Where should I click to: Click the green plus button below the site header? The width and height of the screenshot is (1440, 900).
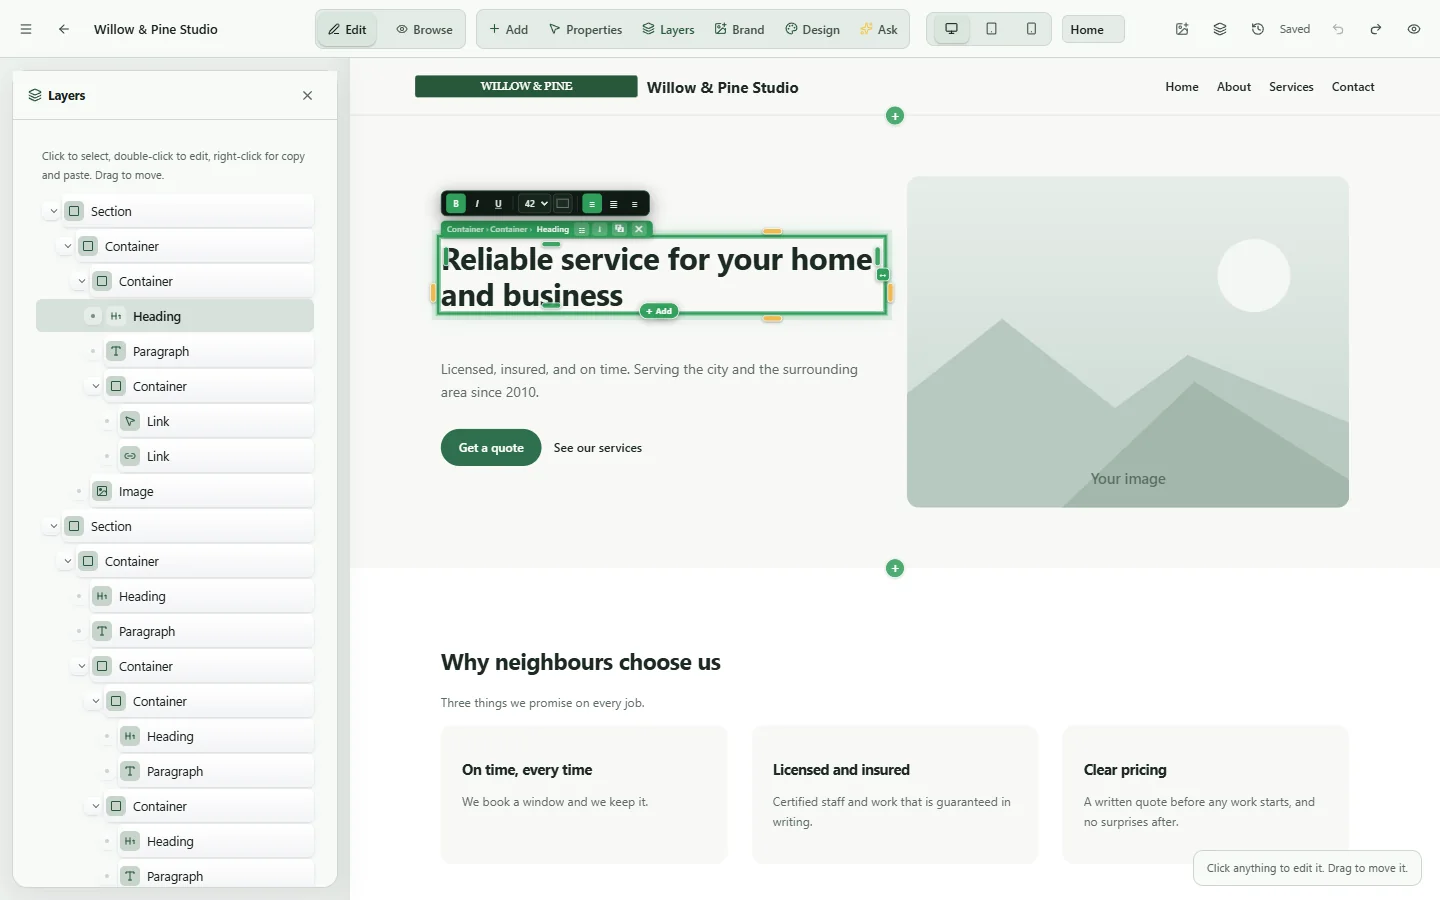[895, 116]
